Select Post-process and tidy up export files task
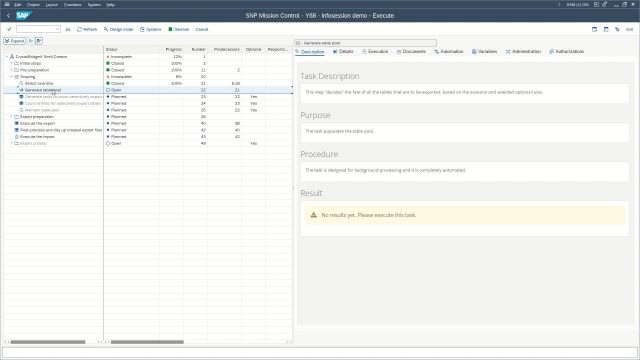Viewport: 640px width, 360px height. [x=61, y=130]
